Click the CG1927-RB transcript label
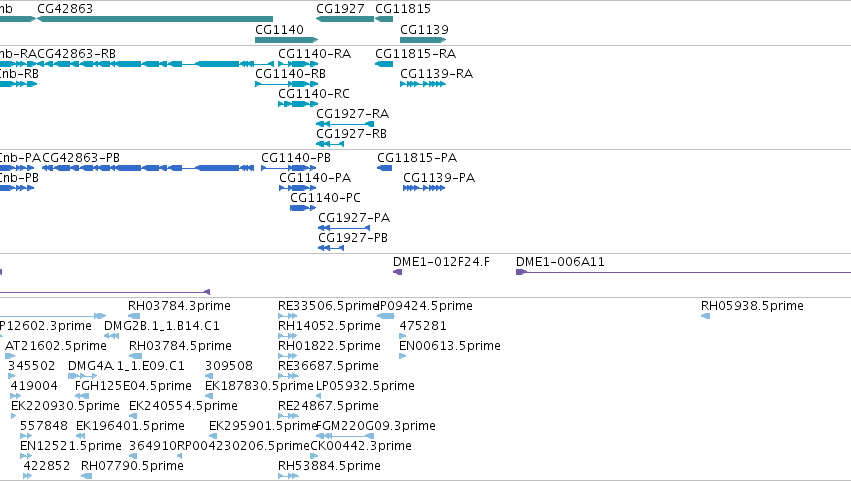The image size is (851, 481). (352, 134)
